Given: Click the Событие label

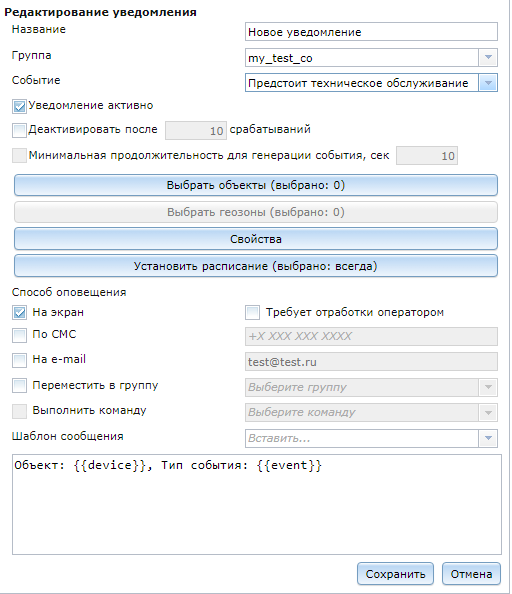Looking at the screenshot, I should pos(36,80).
